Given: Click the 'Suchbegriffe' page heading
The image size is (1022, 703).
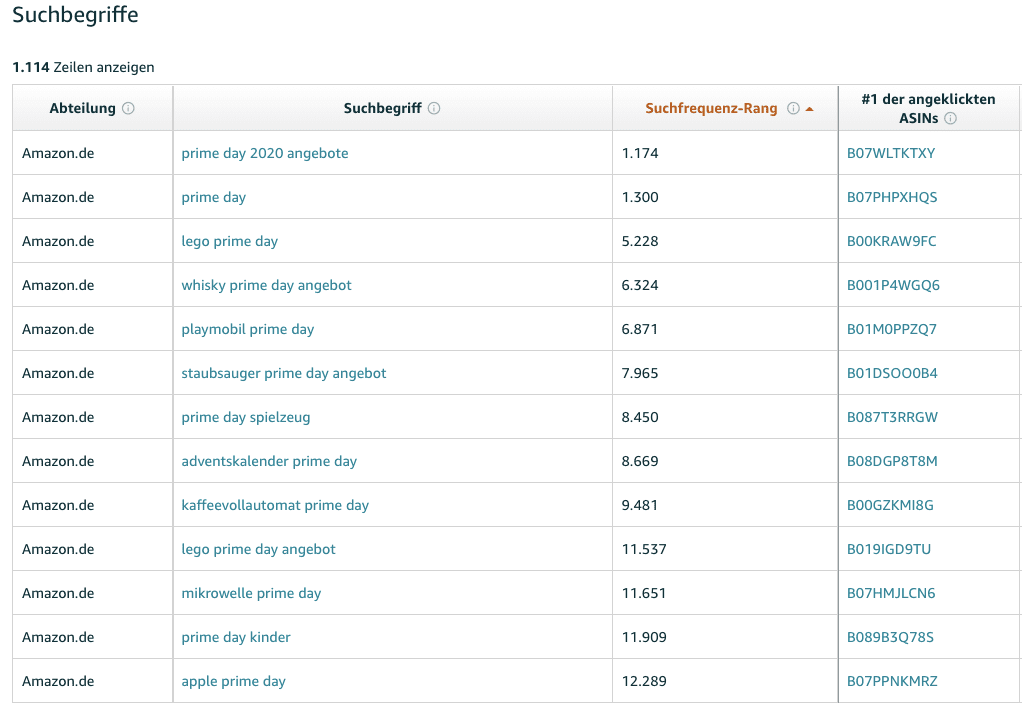Looking at the screenshot, I should [x=76, y=14].
